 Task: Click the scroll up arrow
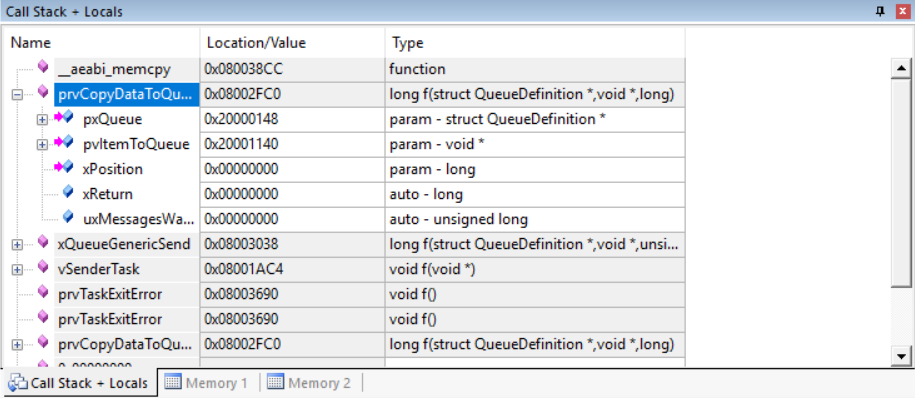(x=902, y=69)
